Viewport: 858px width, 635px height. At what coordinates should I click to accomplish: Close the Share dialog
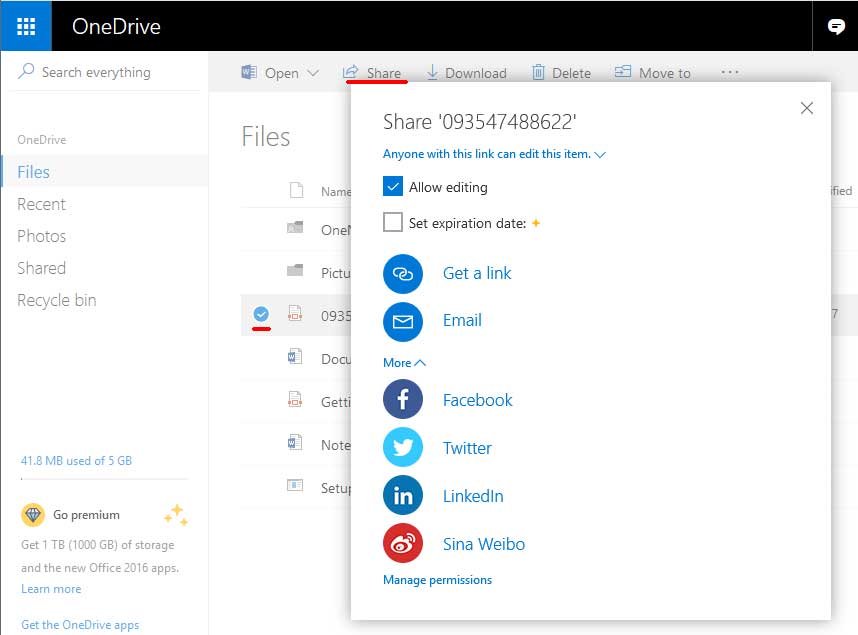[807, 108]
